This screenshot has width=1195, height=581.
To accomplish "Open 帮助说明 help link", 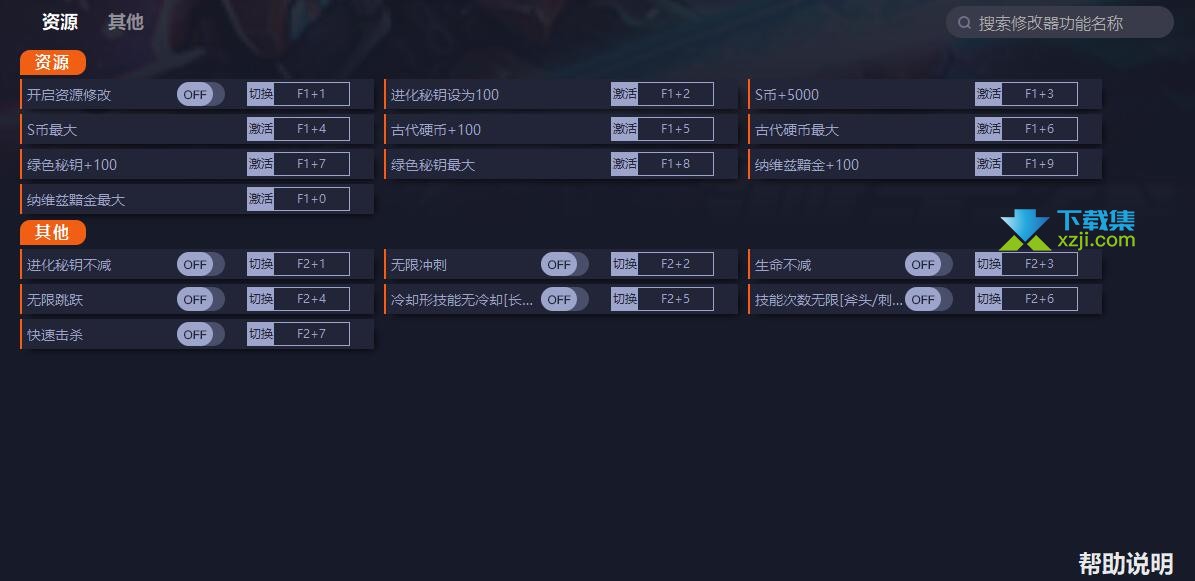I will point(1126,563).
